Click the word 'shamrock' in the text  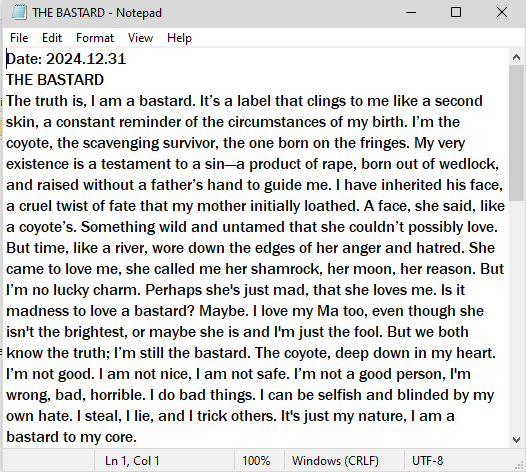click(x=286, y=269)
